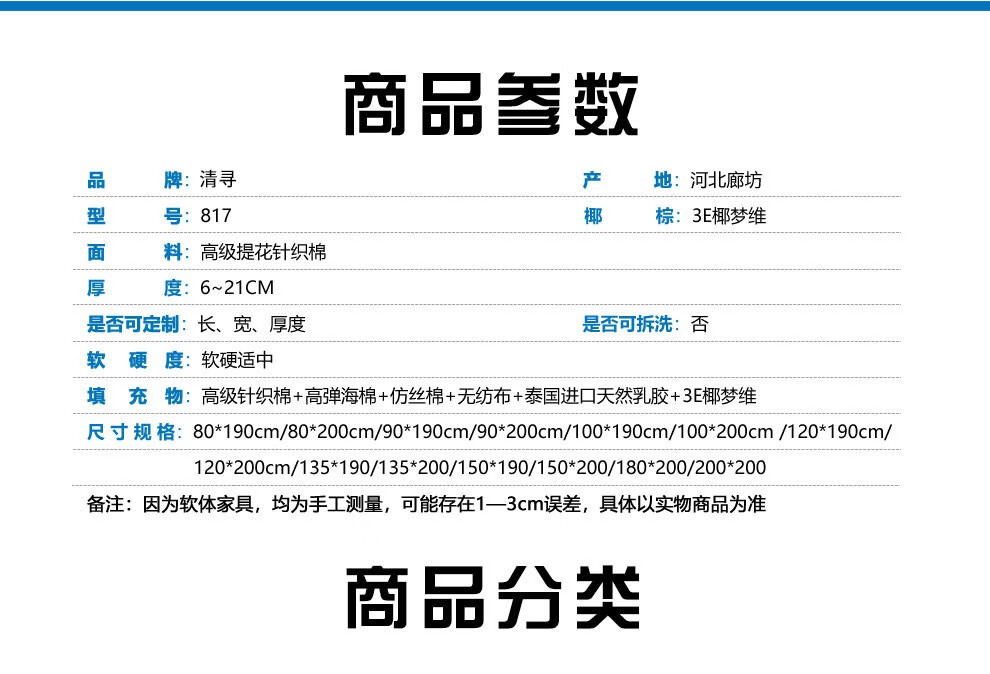Screen dimensions: 990x674
Task: Click the thickness value 6~21CM
Action: click(x=237, y=288)
